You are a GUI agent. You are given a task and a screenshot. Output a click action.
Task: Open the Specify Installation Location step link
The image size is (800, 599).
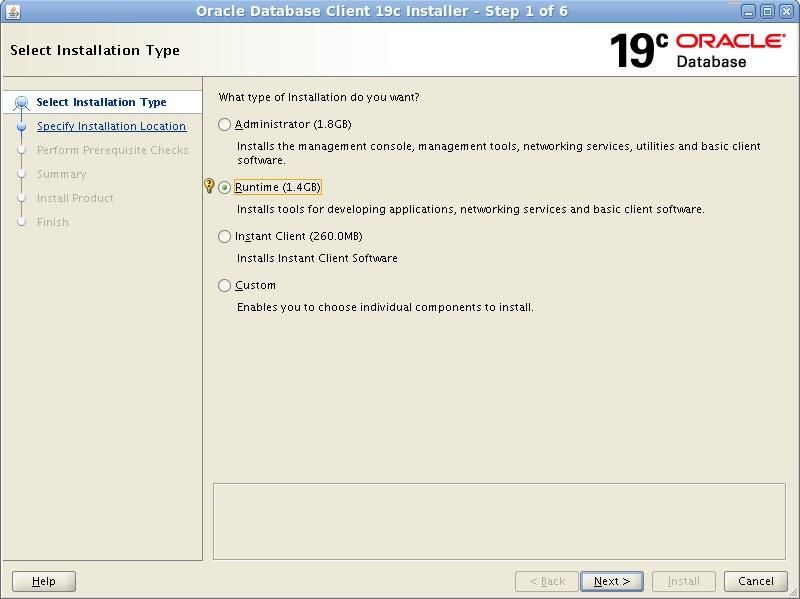[111, 126]
